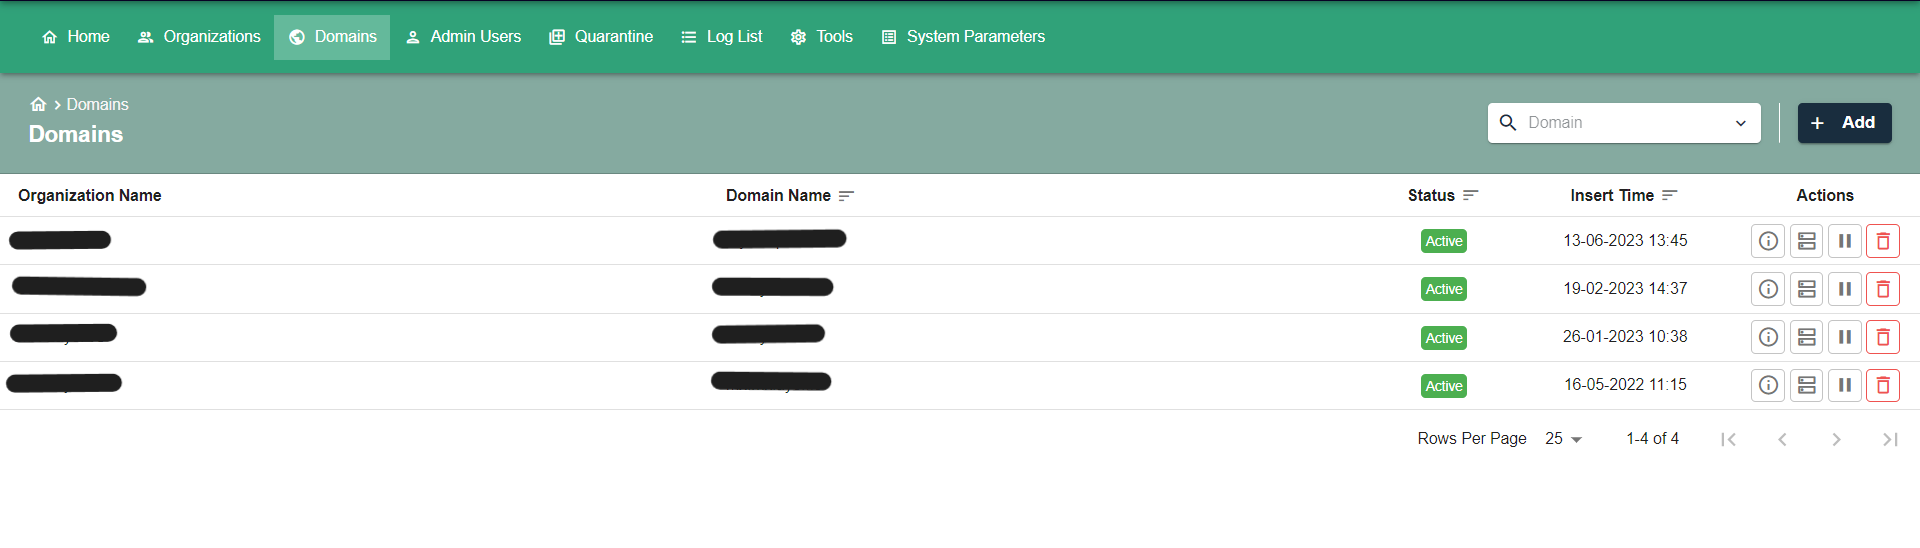The height and width of the screenshot is (548, 1920).
Task: Go to the first page
Action: point(1728,439)
